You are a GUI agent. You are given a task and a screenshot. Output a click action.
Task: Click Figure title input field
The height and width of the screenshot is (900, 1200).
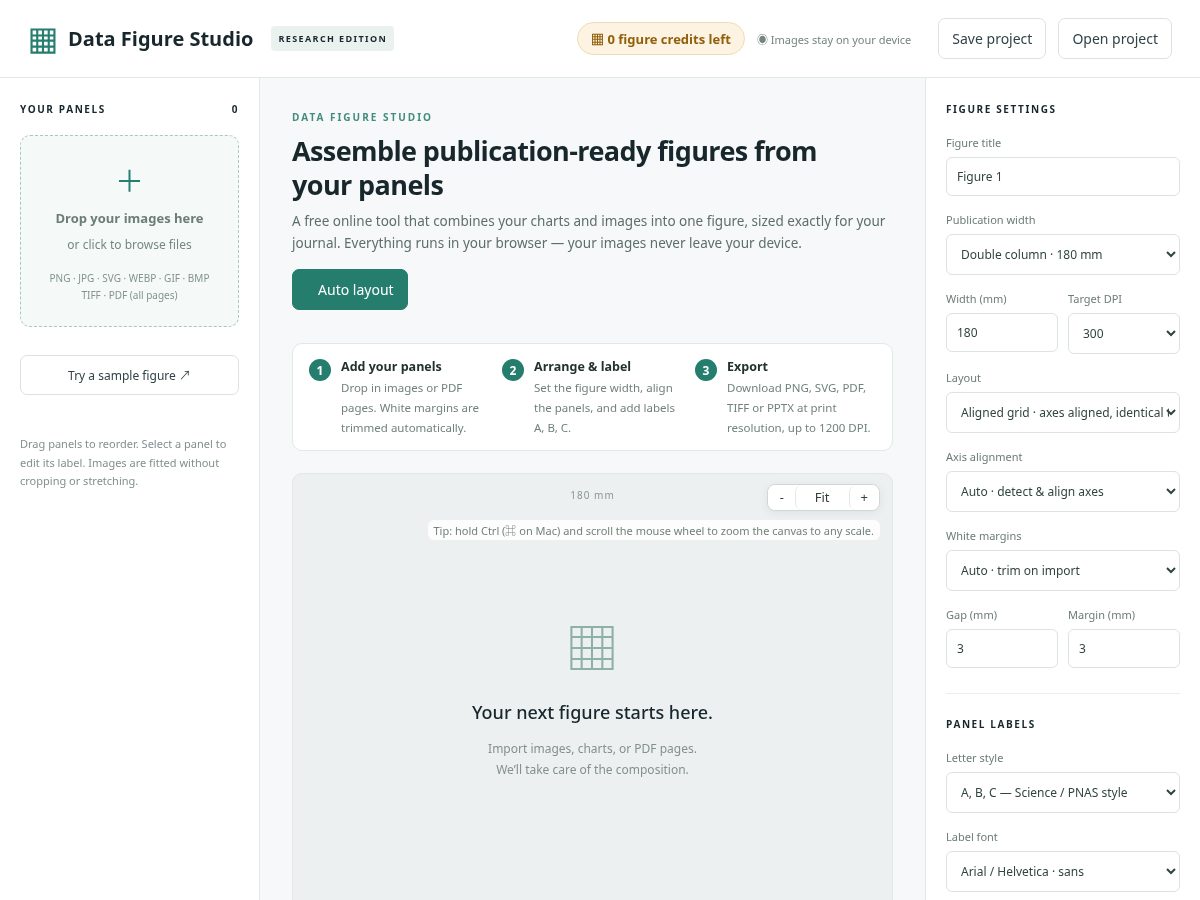click(1063, 176)
